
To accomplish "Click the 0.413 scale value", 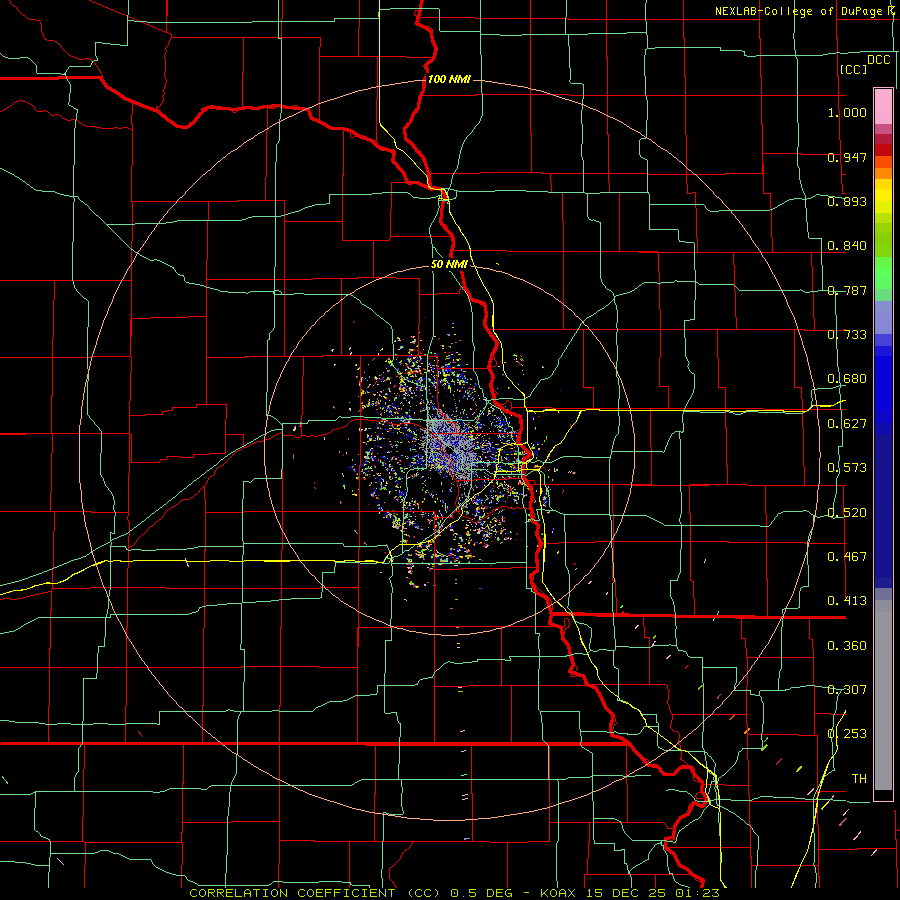I will pyautogui.click(x=847, y=601).
